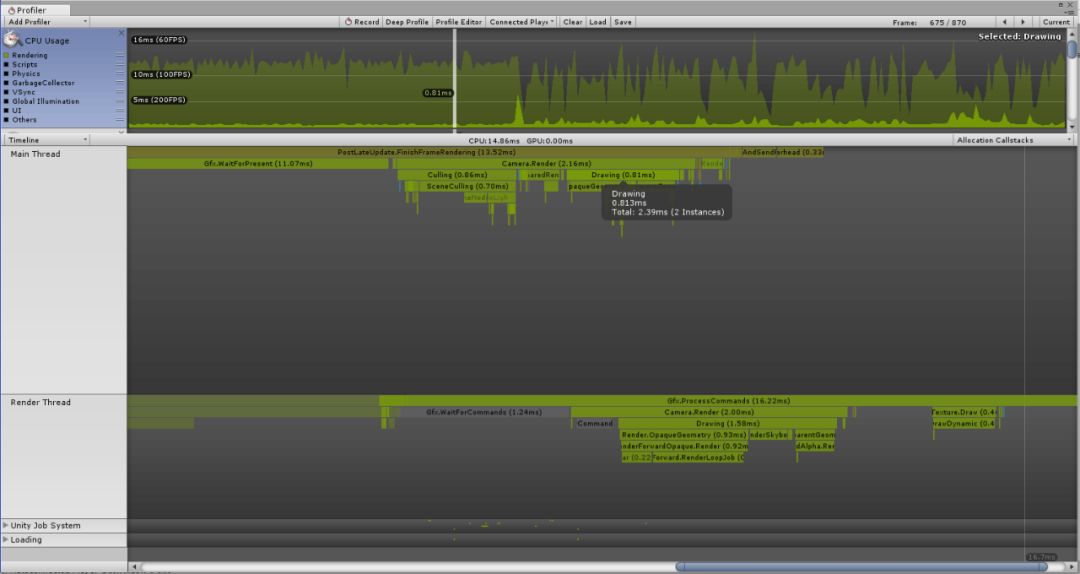Select Camera.Render (2.00ms) in Render Thread
Screen dimensions: 1080x574
pyautogui.click(x=709, y=412)
